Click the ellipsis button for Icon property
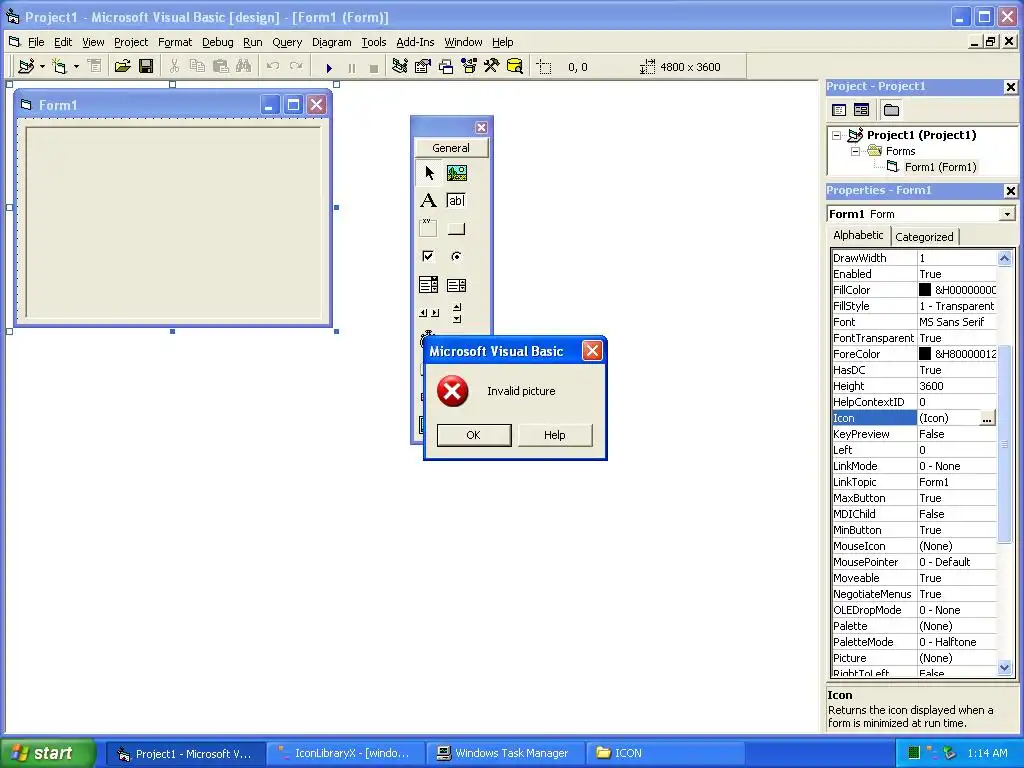Image resolution: width=1024 pixels, height=768 pixels. point(987,418)
